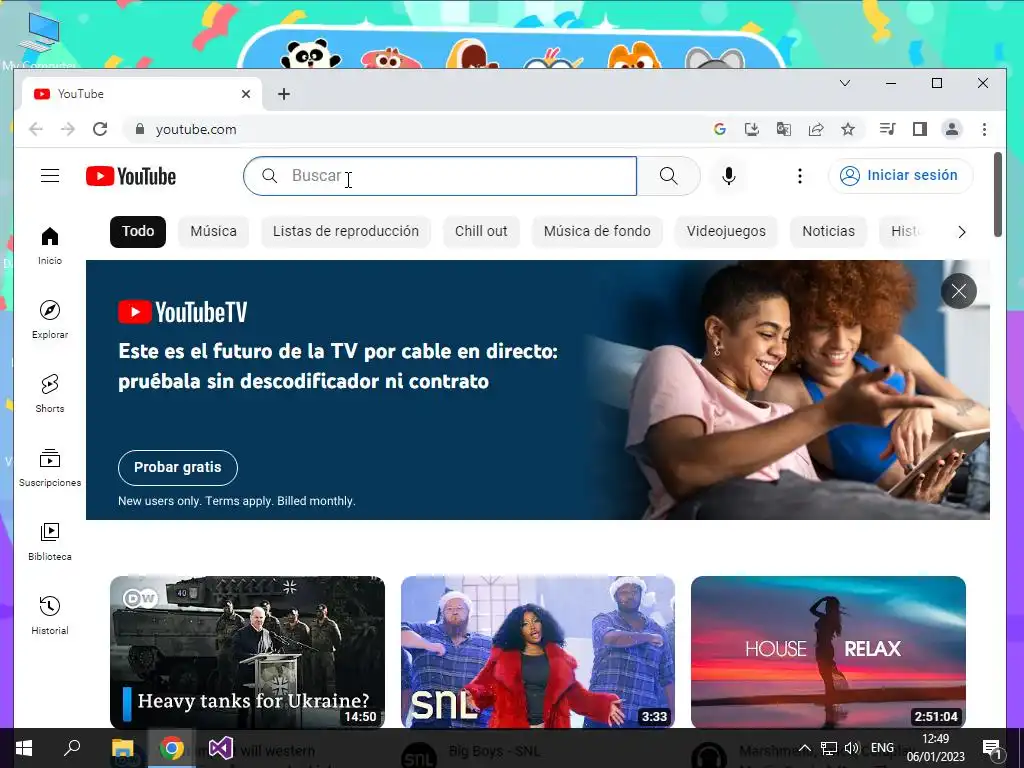Viewport: 1024px width, 768px height.
Task: Open Historial in the sidebar
Action: 50,615
